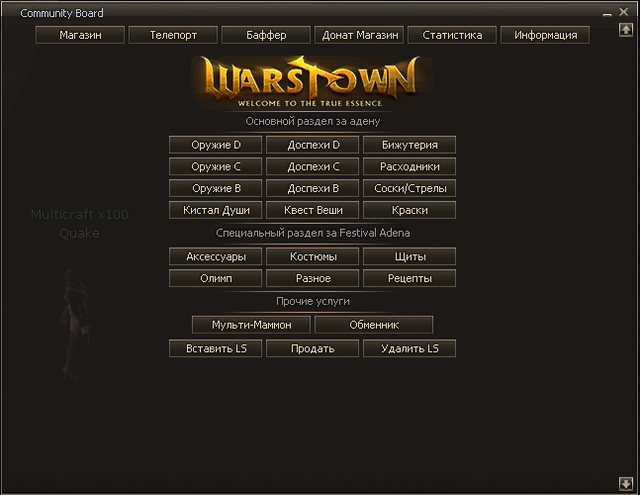
Task: Open the Оружие B shop section
Action: 216,188
